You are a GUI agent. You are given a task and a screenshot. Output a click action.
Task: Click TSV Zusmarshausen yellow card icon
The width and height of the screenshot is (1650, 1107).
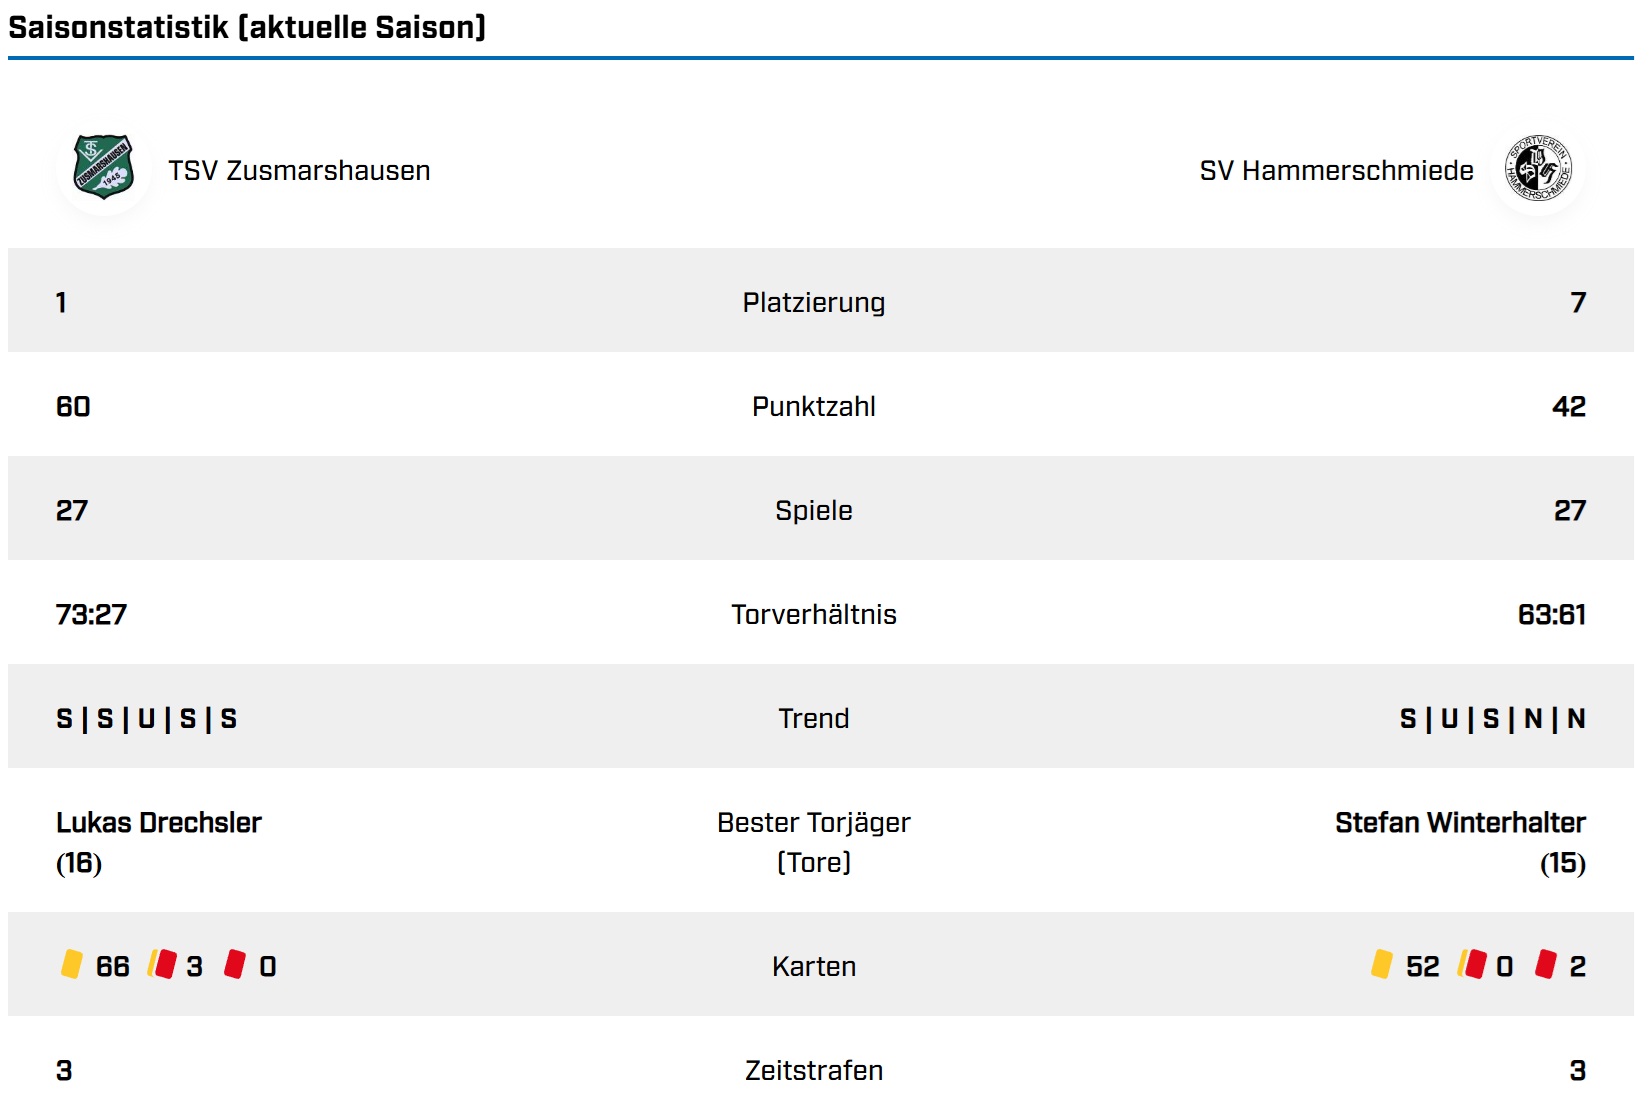click(71, 964)
